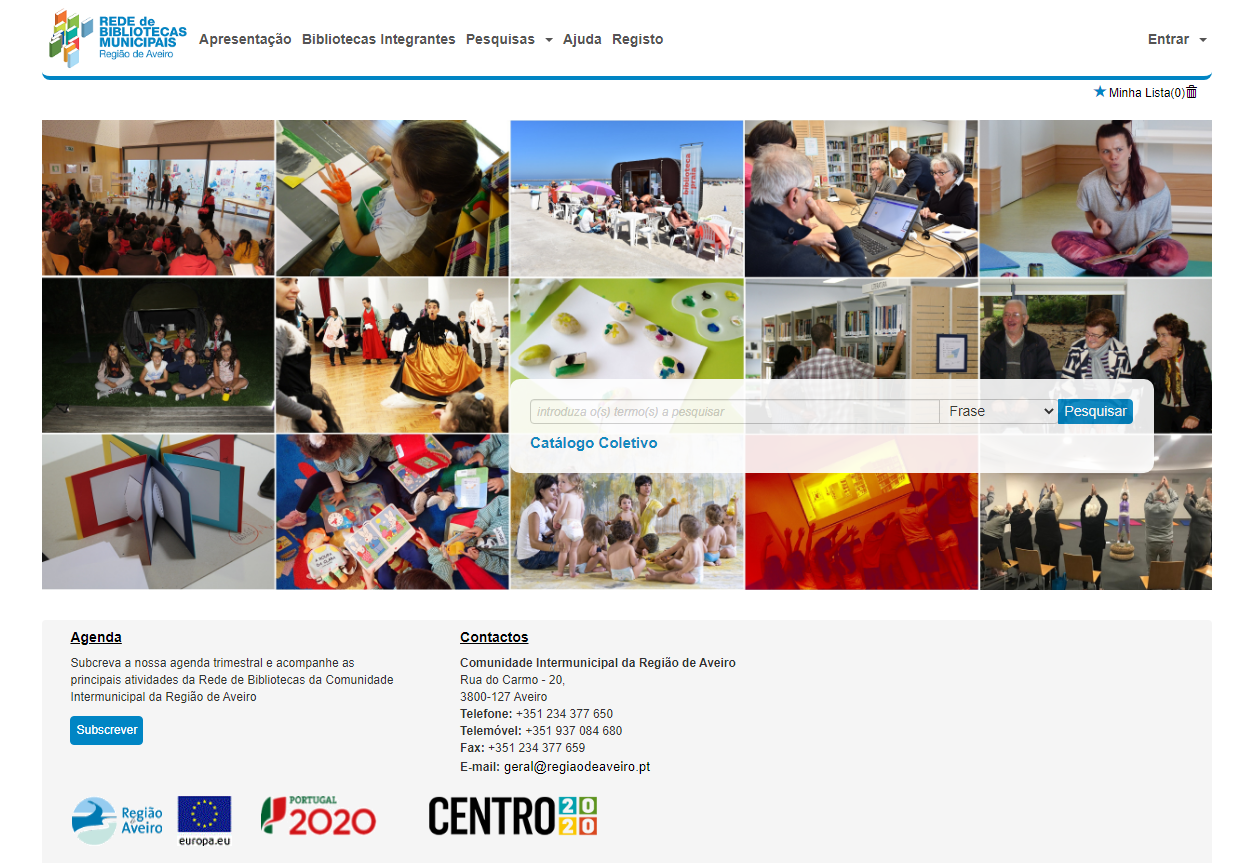Empty list using the trash icon
This screenshot has height=863, width=1241.
click(x=1191, y=91)
